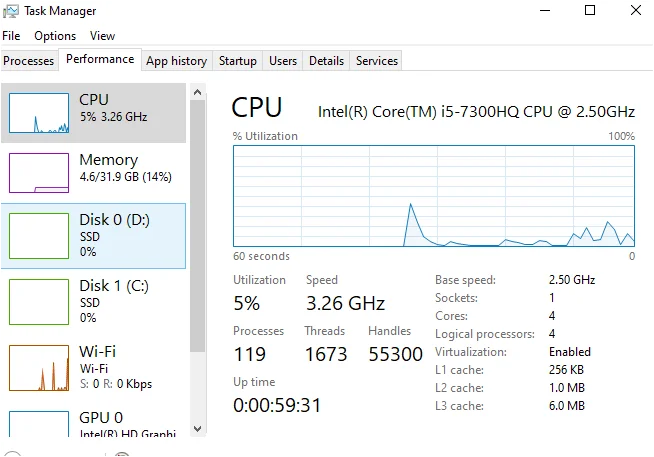Click the sidebar scroll down arrow
The width and height of the screenshot is (654, 457).
point(198,429)
